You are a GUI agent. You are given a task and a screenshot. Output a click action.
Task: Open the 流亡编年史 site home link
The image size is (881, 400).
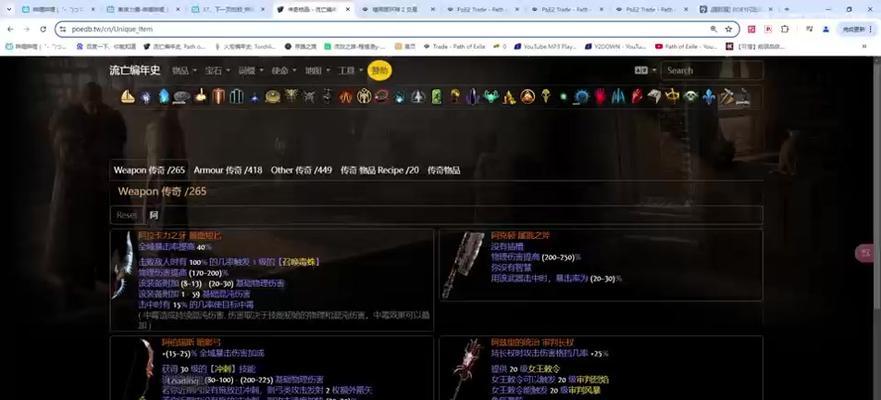pyautogui.click(x=135, y=70)
